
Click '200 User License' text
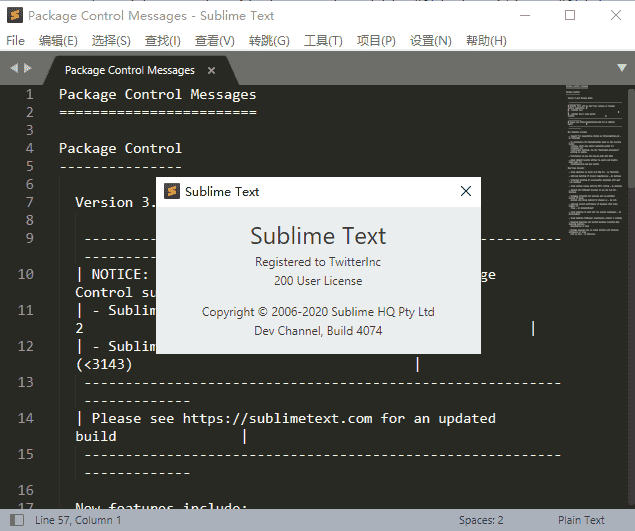(318, 281)
